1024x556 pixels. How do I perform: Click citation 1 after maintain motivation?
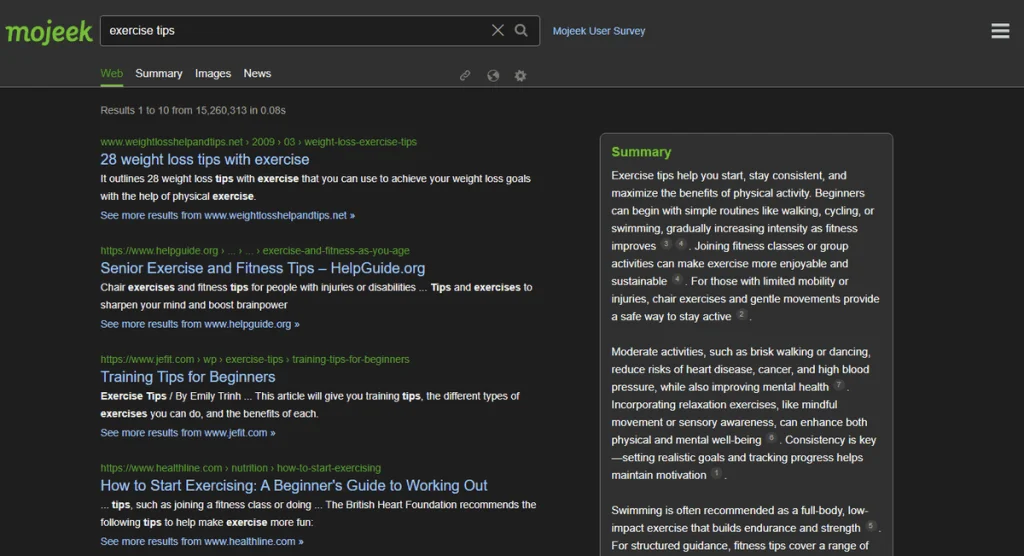716,474
